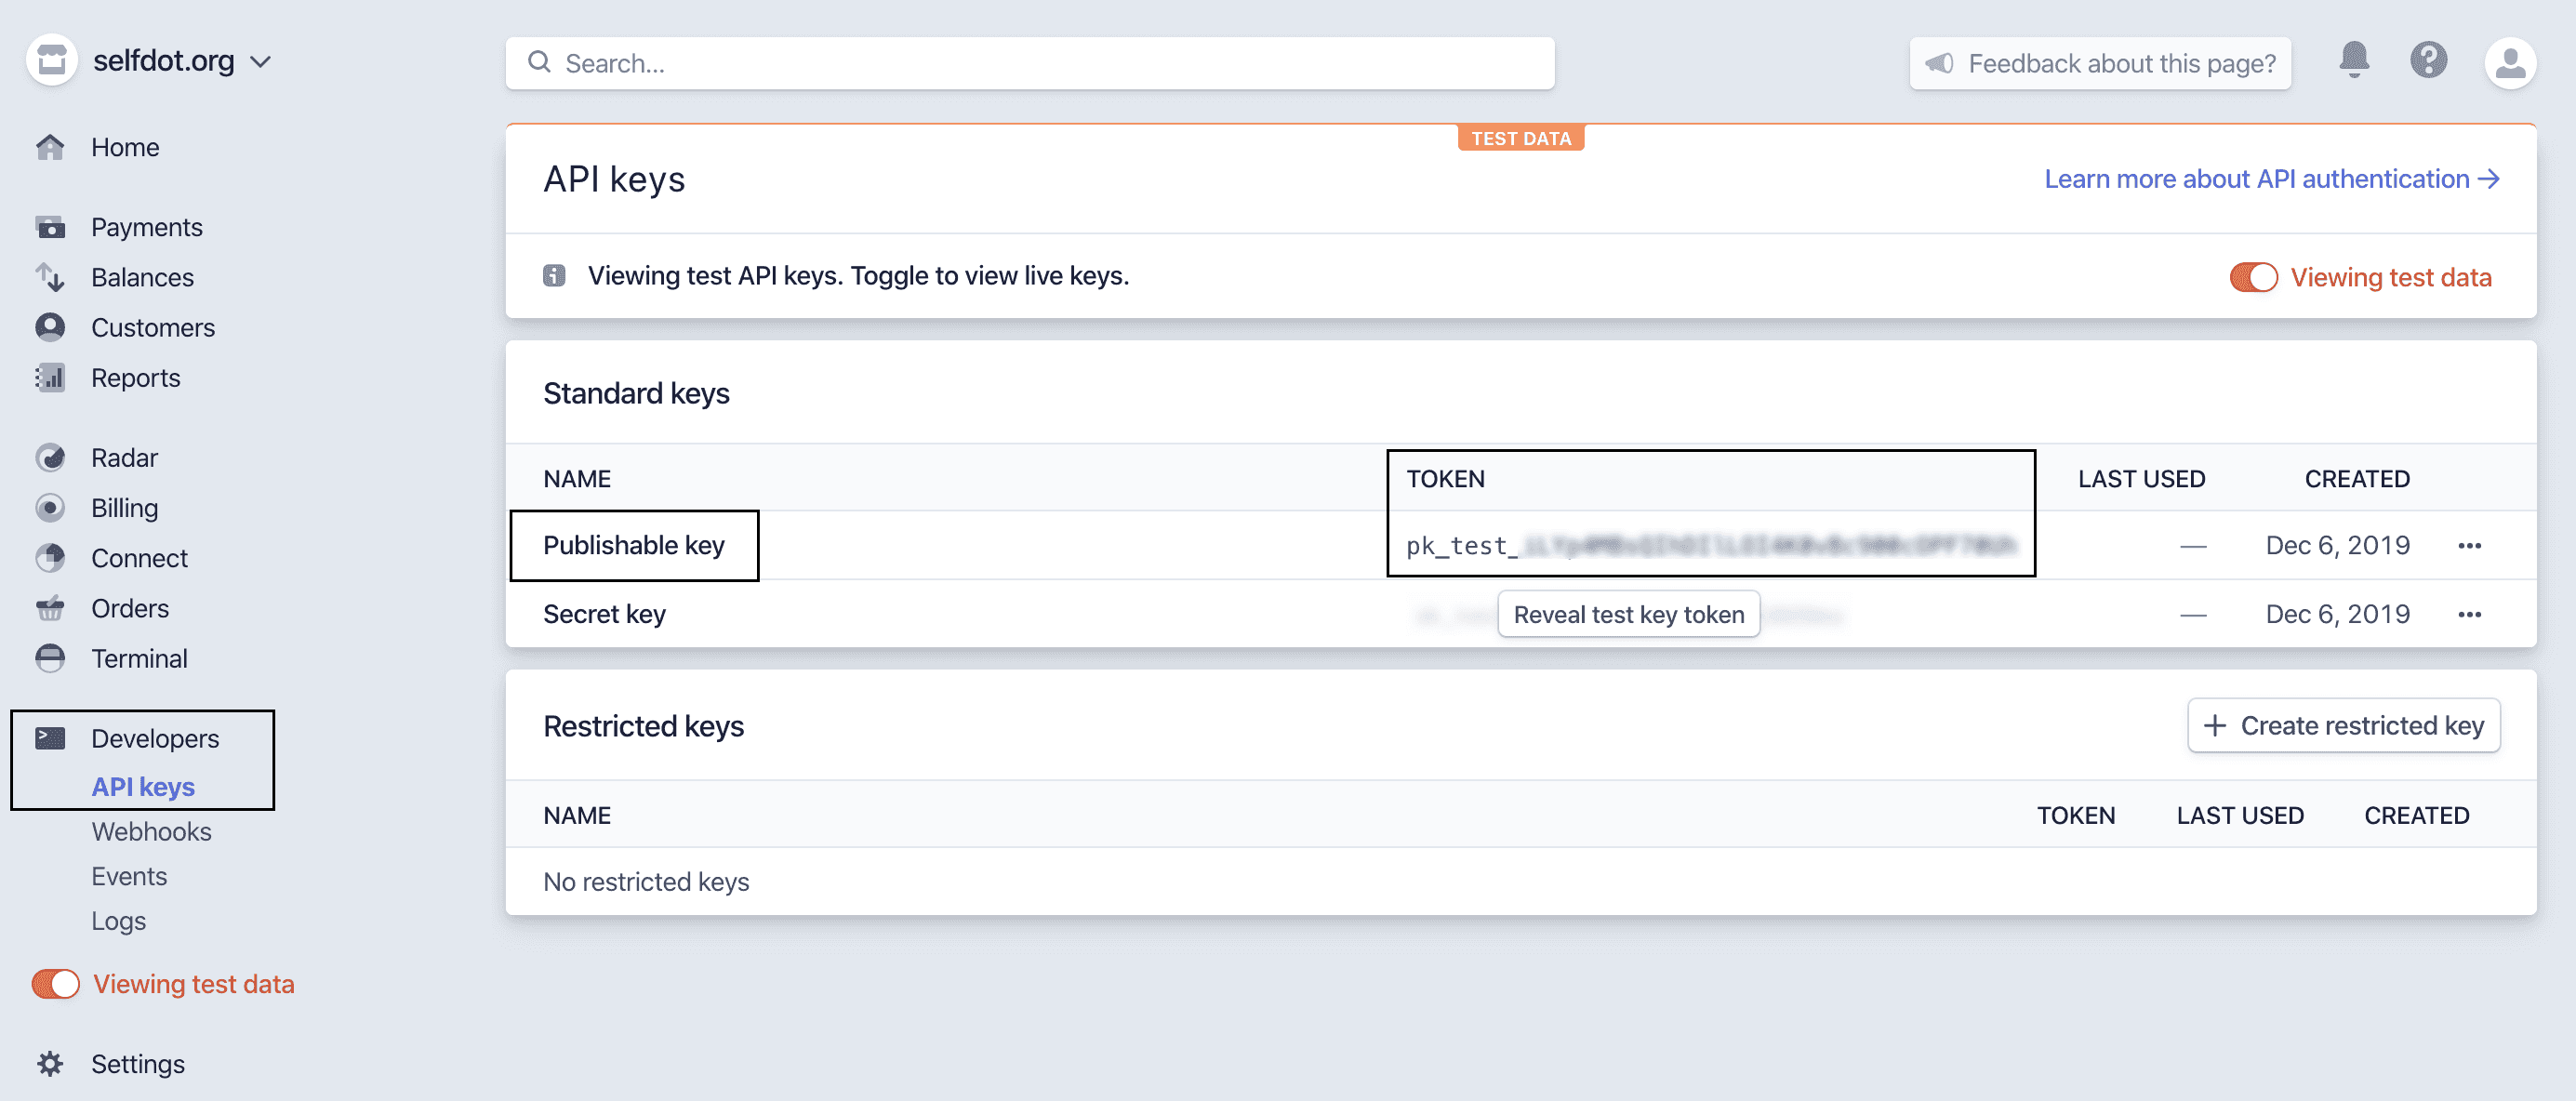
Task: Click Reveal test key token button
Action: 1628,614
